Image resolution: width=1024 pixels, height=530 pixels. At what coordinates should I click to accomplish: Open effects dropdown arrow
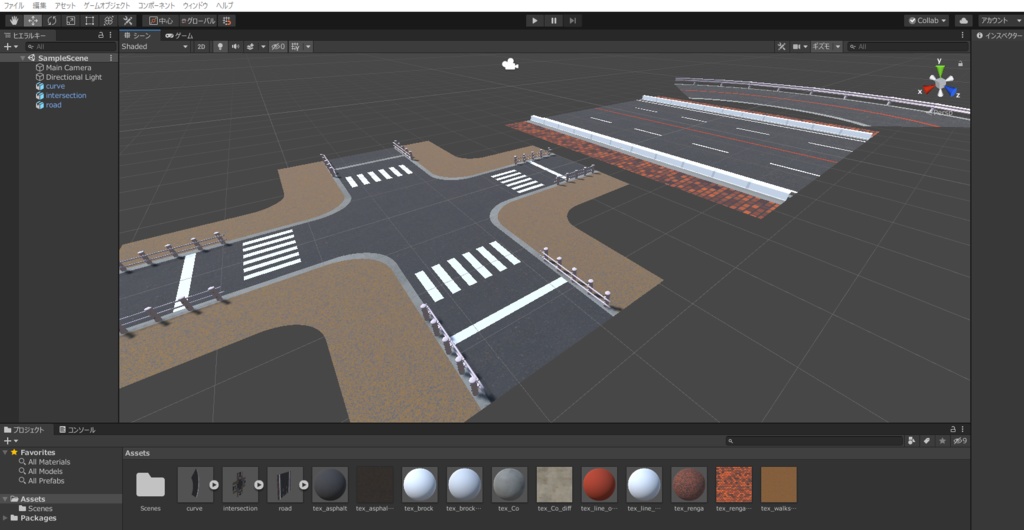(x=263, y=47)
